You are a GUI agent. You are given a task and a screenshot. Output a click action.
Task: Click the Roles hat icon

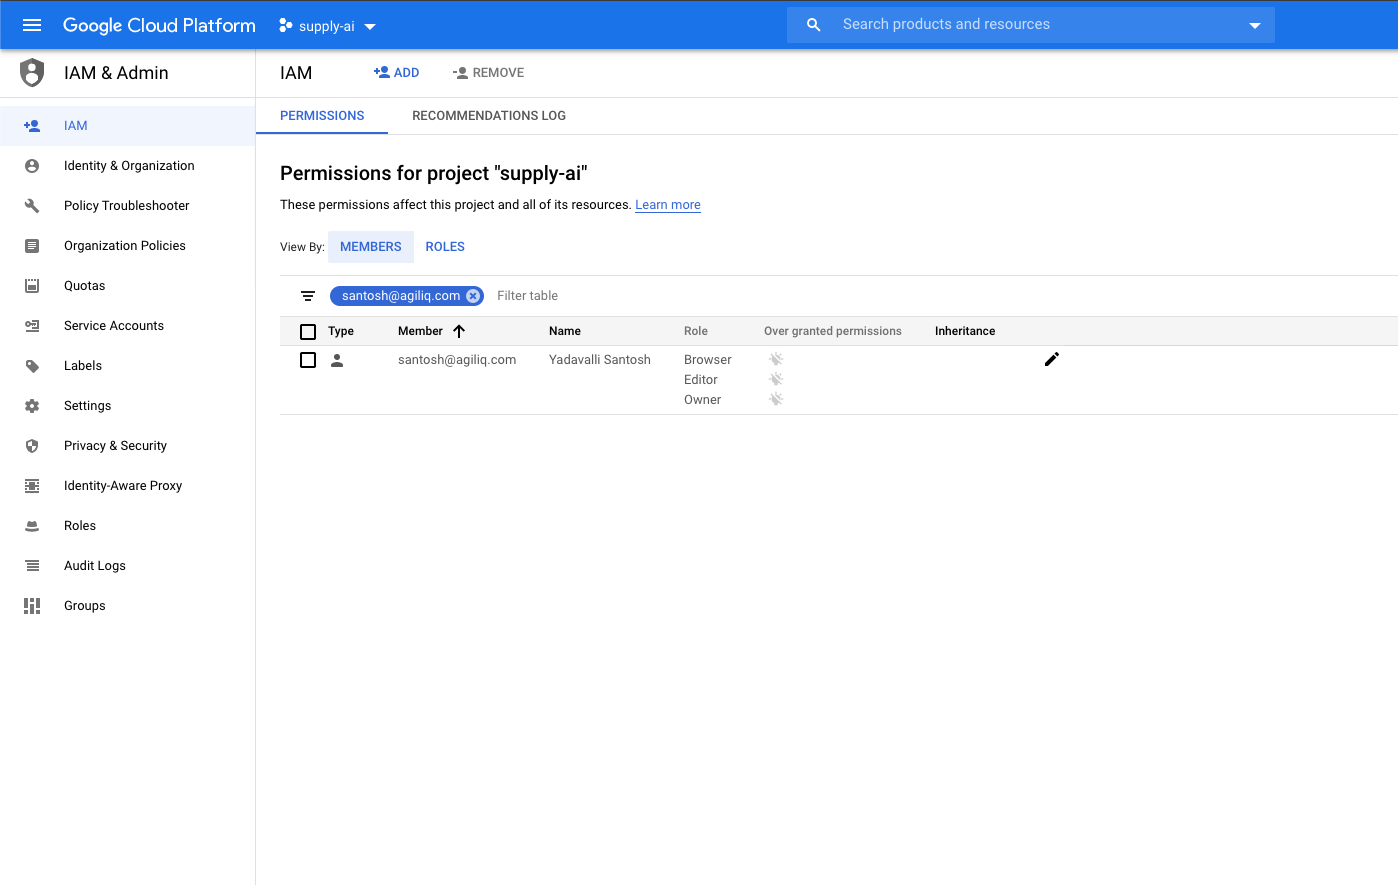32,526
